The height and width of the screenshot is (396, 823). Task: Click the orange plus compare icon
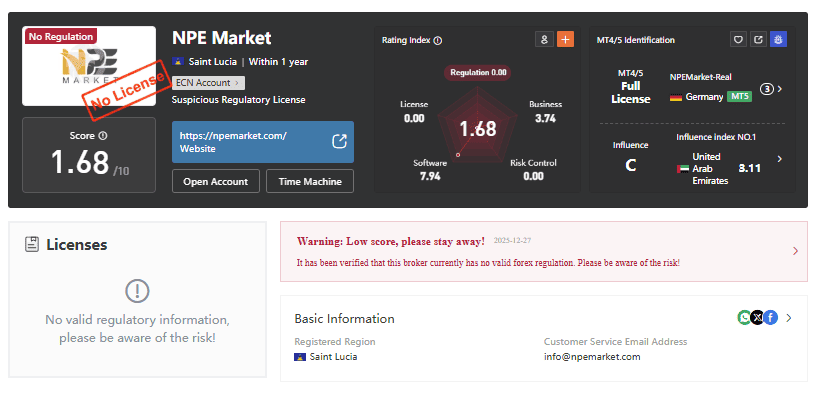[565, 39]
